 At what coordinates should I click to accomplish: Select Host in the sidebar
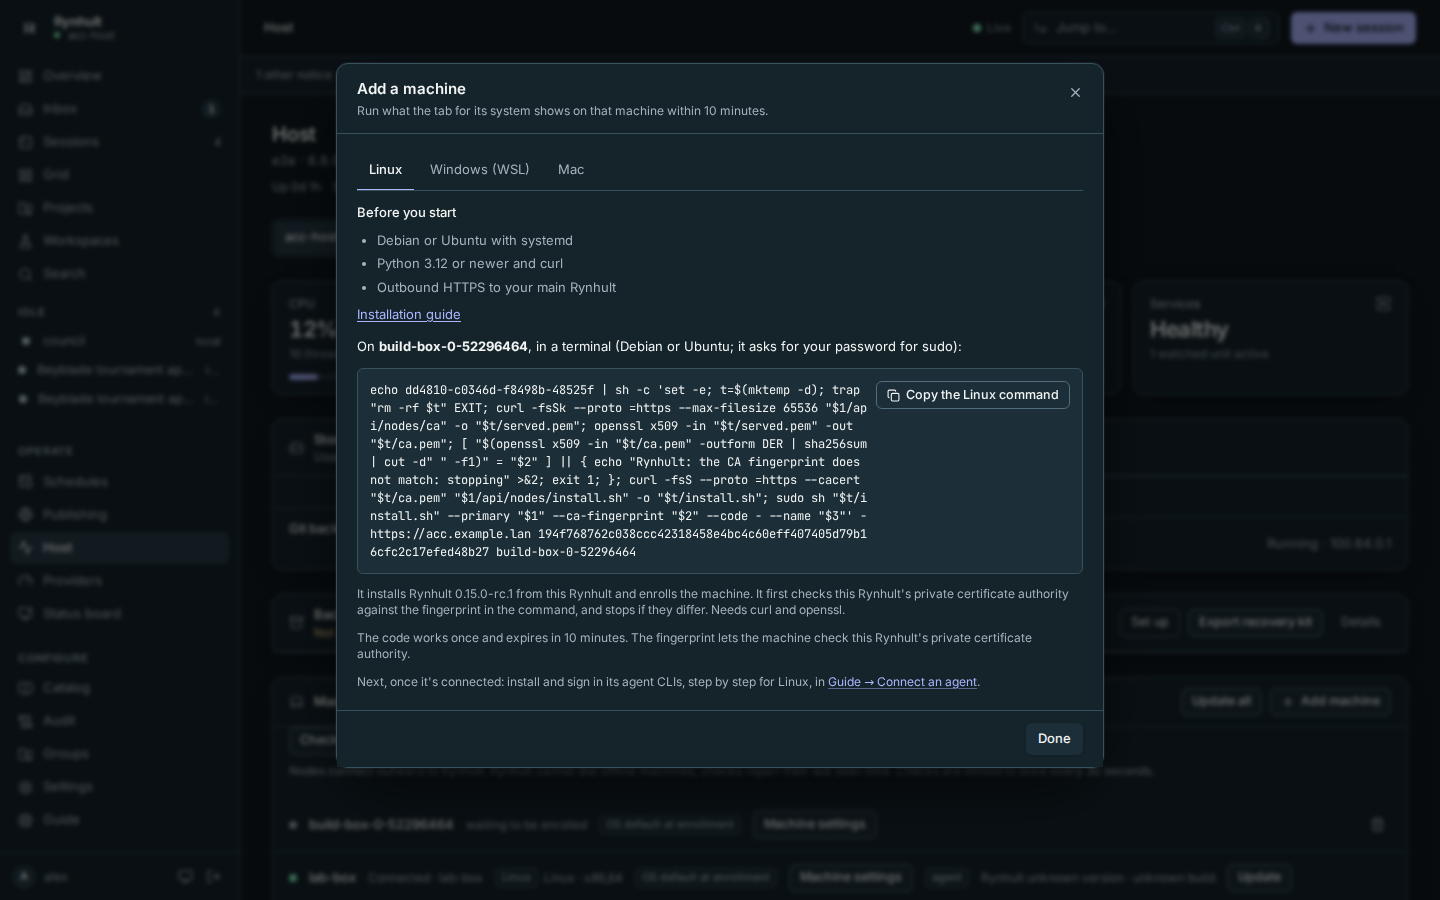pos(120,548)
